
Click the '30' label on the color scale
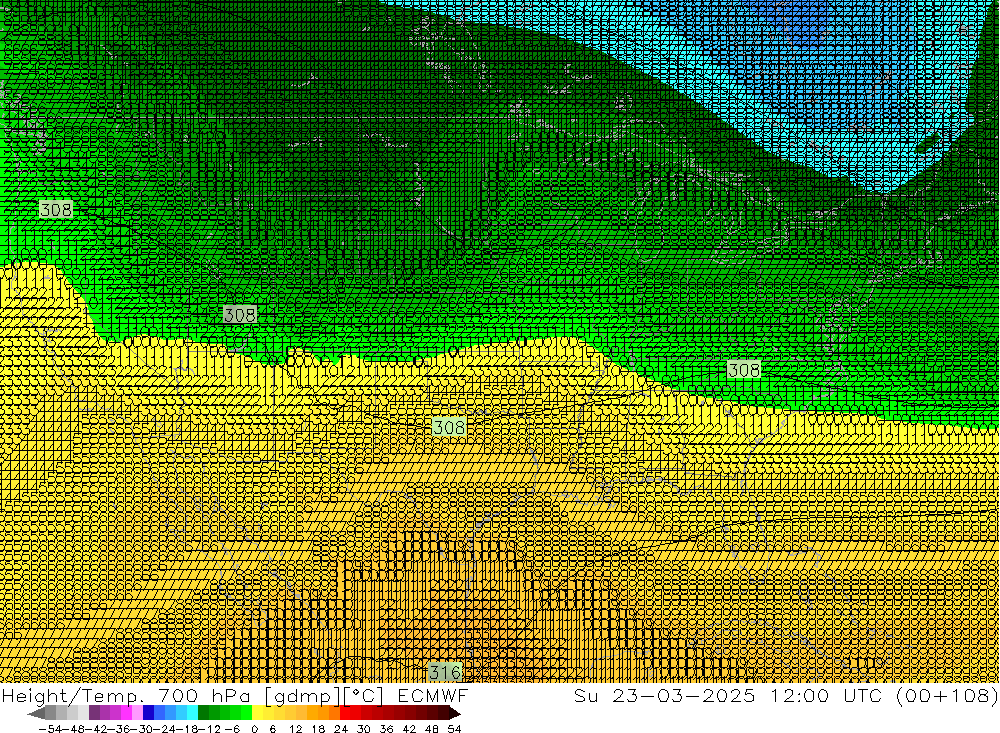coord(364,729)
